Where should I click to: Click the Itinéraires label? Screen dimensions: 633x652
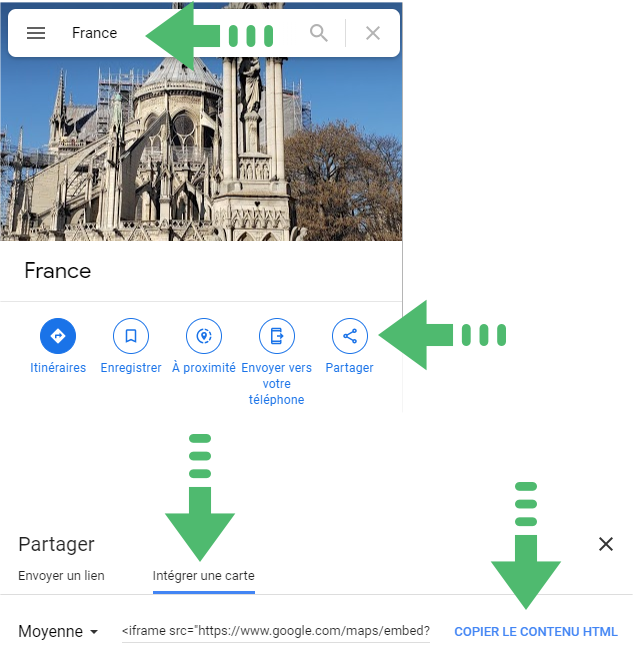click(x=58, y=368)
